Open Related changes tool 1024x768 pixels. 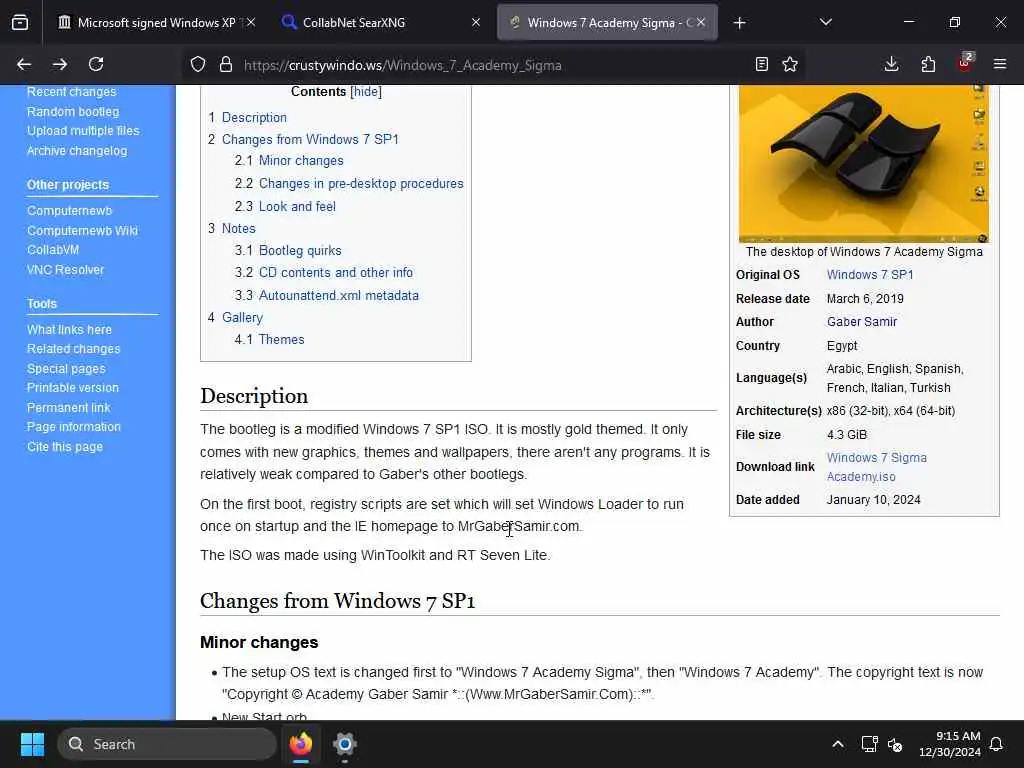[x=73, y=349]
